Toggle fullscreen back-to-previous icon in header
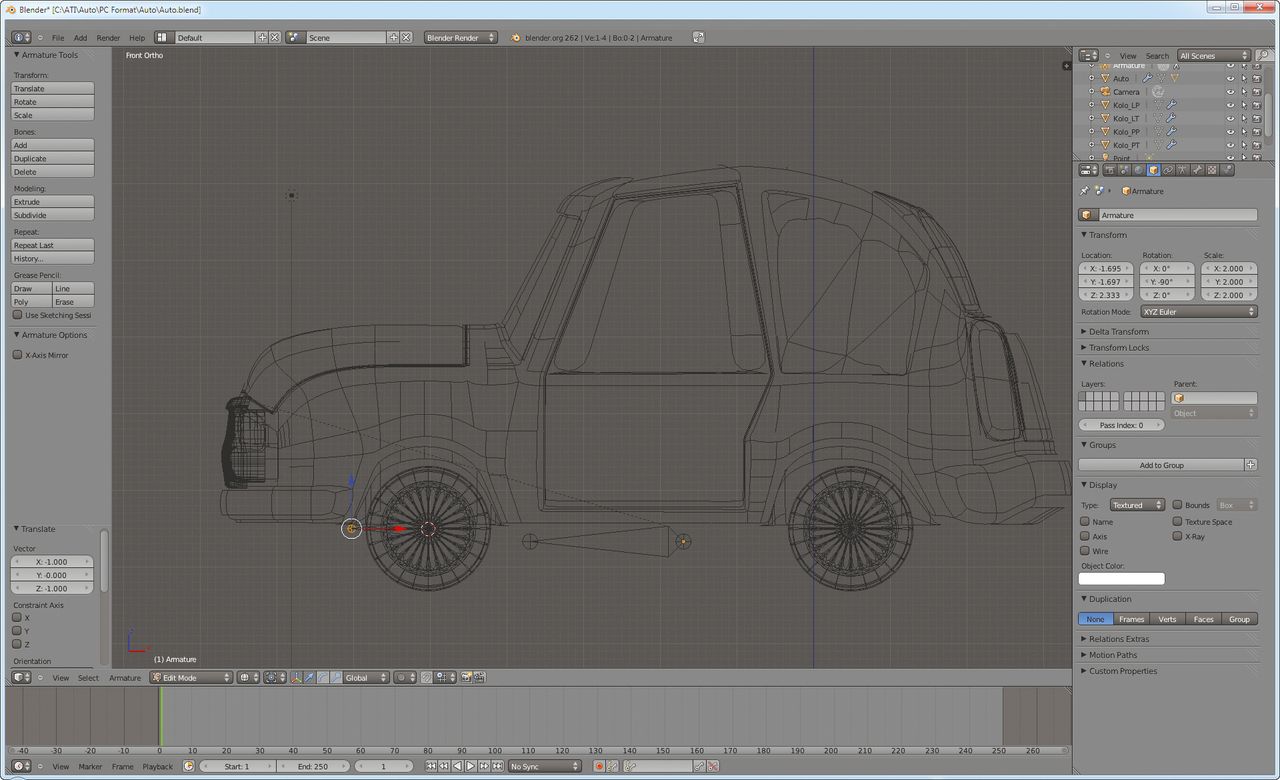1280x780 pixels. click(698, 37)
